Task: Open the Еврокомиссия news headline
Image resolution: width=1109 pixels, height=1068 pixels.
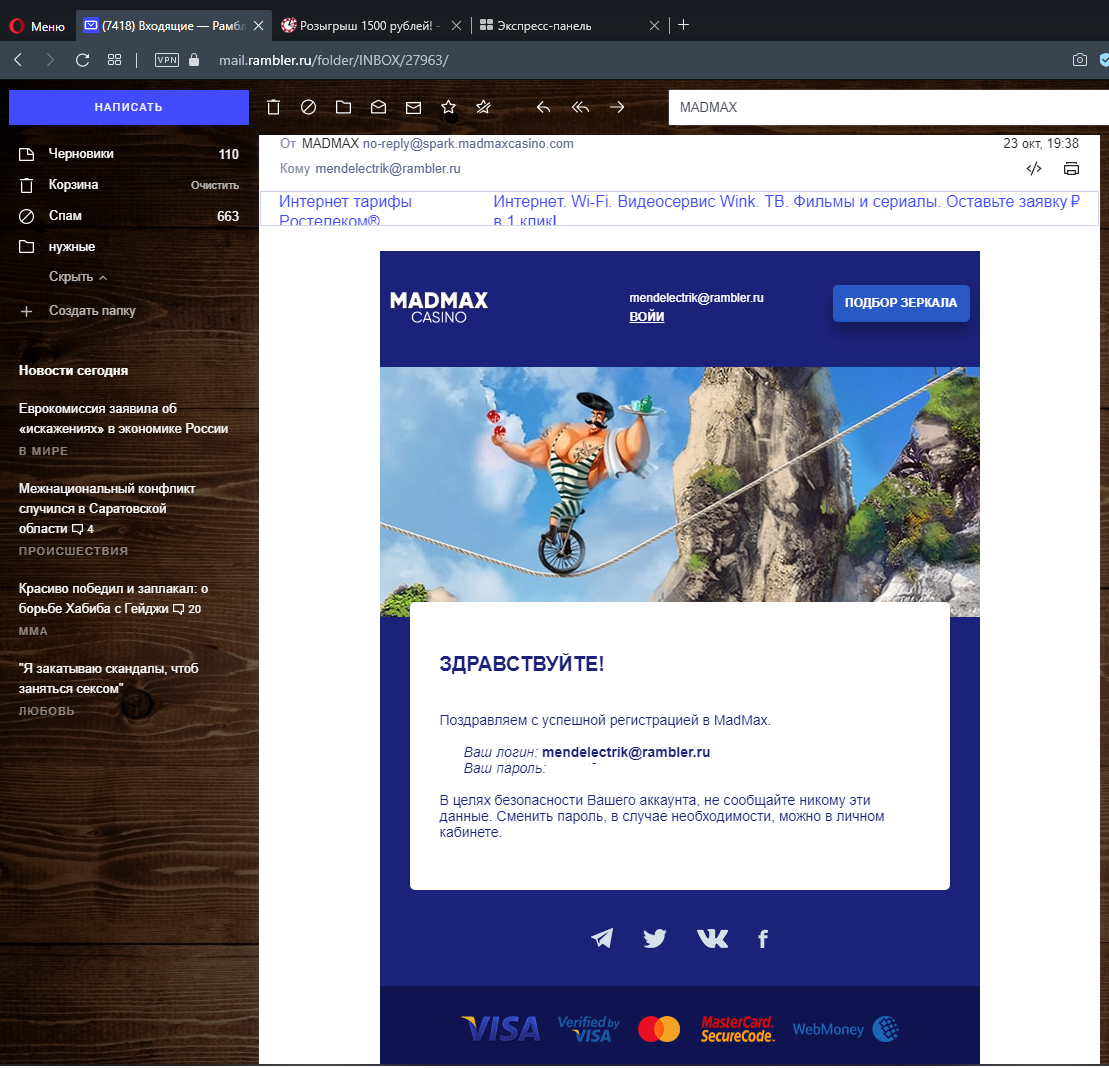Action: coord(123,419)
